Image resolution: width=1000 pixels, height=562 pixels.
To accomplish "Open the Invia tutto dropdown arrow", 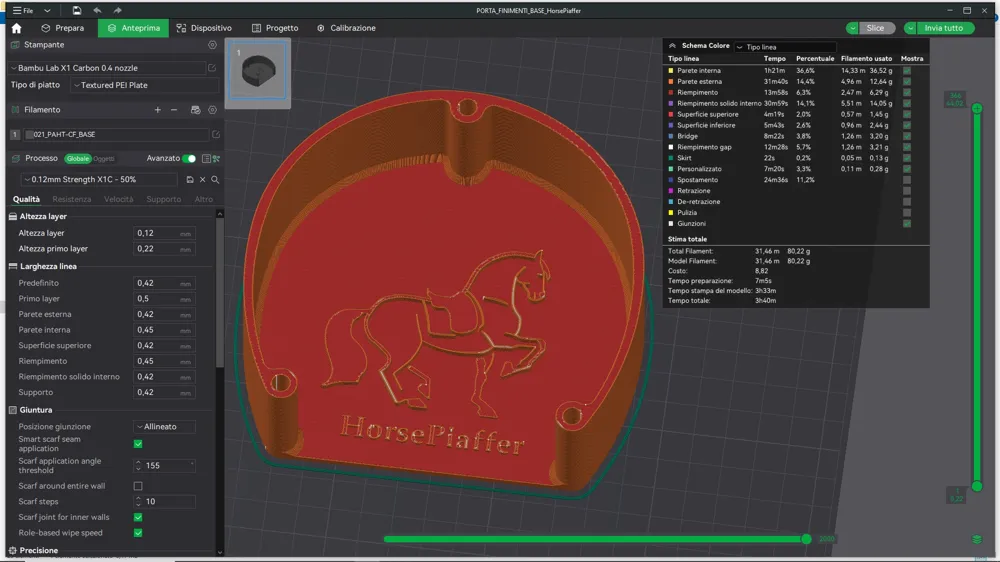I will click(911, 28).
